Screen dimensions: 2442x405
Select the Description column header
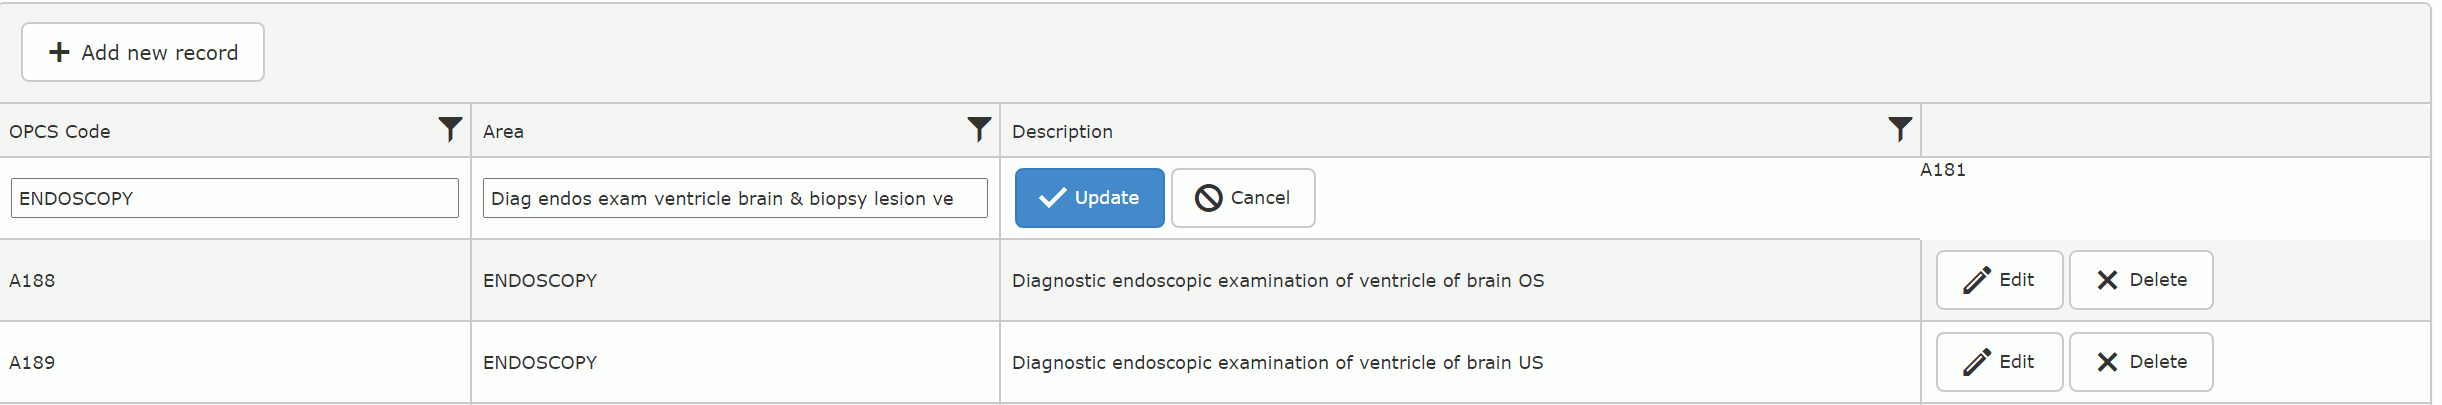point(1062,131)
